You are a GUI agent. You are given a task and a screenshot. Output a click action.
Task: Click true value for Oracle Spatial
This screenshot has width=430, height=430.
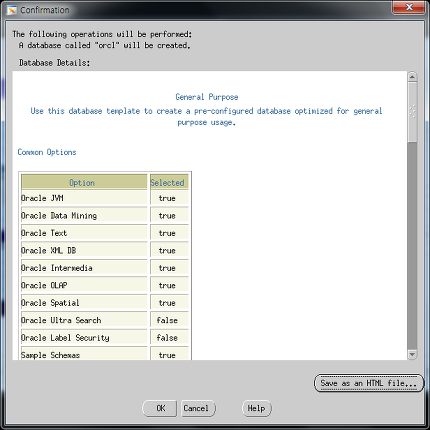coord(167,303)
